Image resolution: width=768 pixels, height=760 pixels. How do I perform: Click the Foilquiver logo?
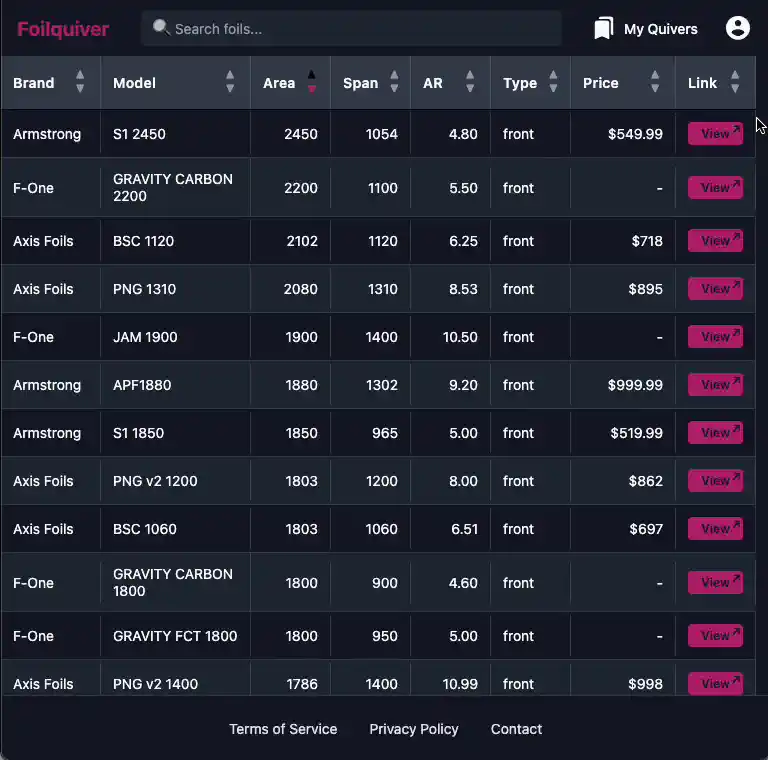point(63,29)
